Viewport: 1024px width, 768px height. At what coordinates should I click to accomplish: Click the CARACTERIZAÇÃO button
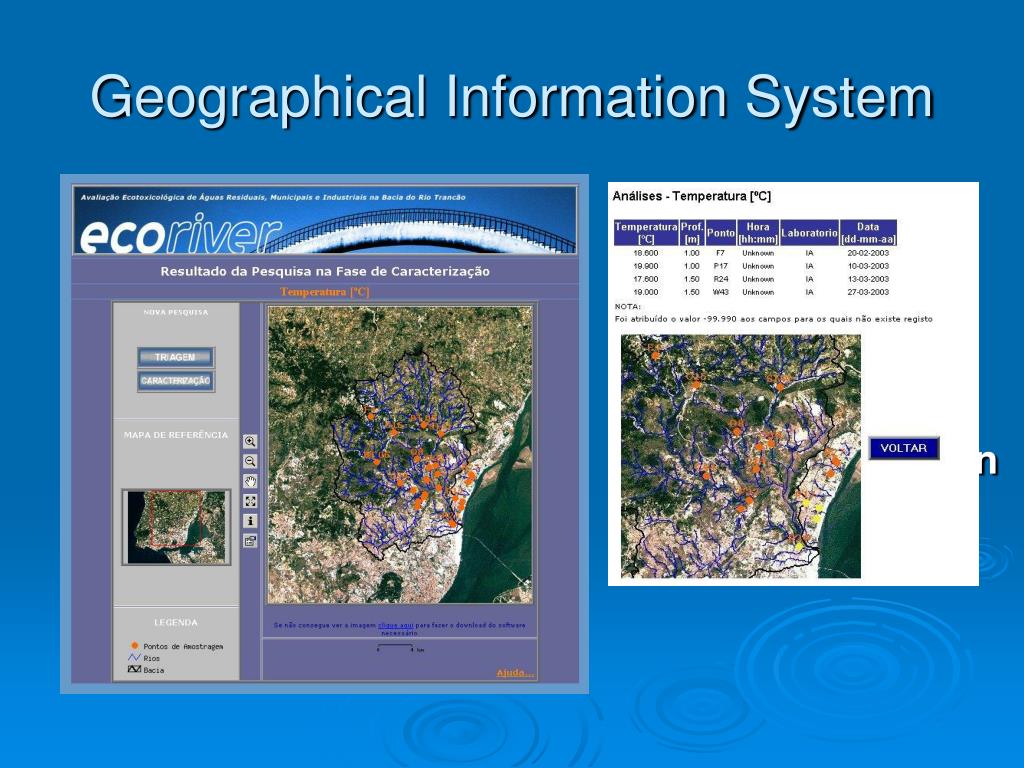pos(176,381)
